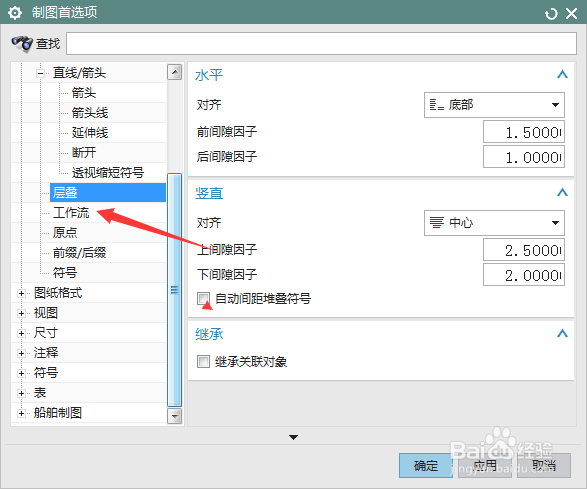Select 箭头线 tree item
Image resolution: width=587 pixels, height=489 pixels.
pos(90,113)
